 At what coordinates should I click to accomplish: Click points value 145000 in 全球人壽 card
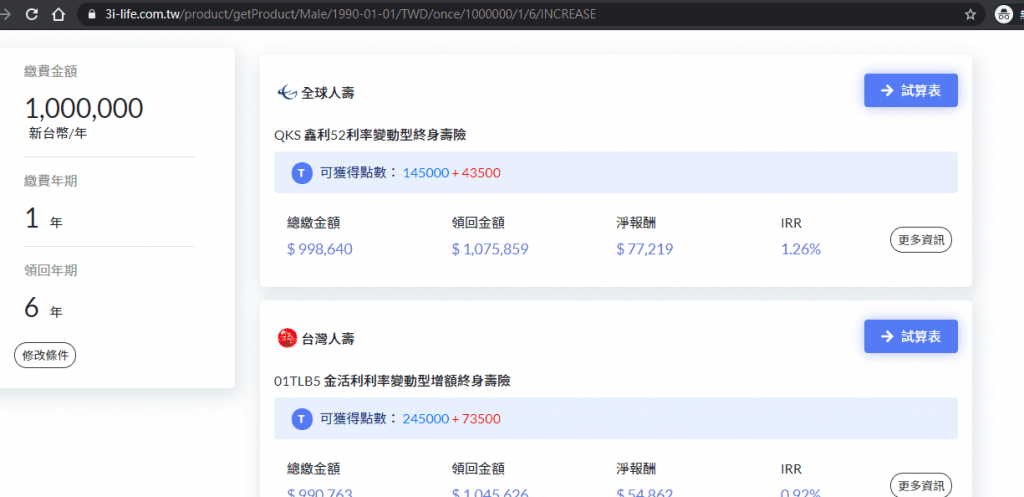426,173
